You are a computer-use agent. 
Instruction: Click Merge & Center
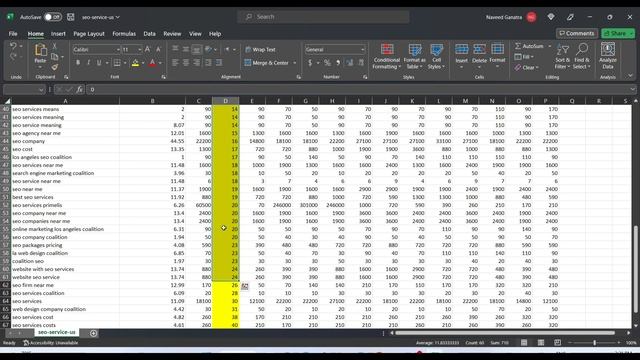[267, 63]
